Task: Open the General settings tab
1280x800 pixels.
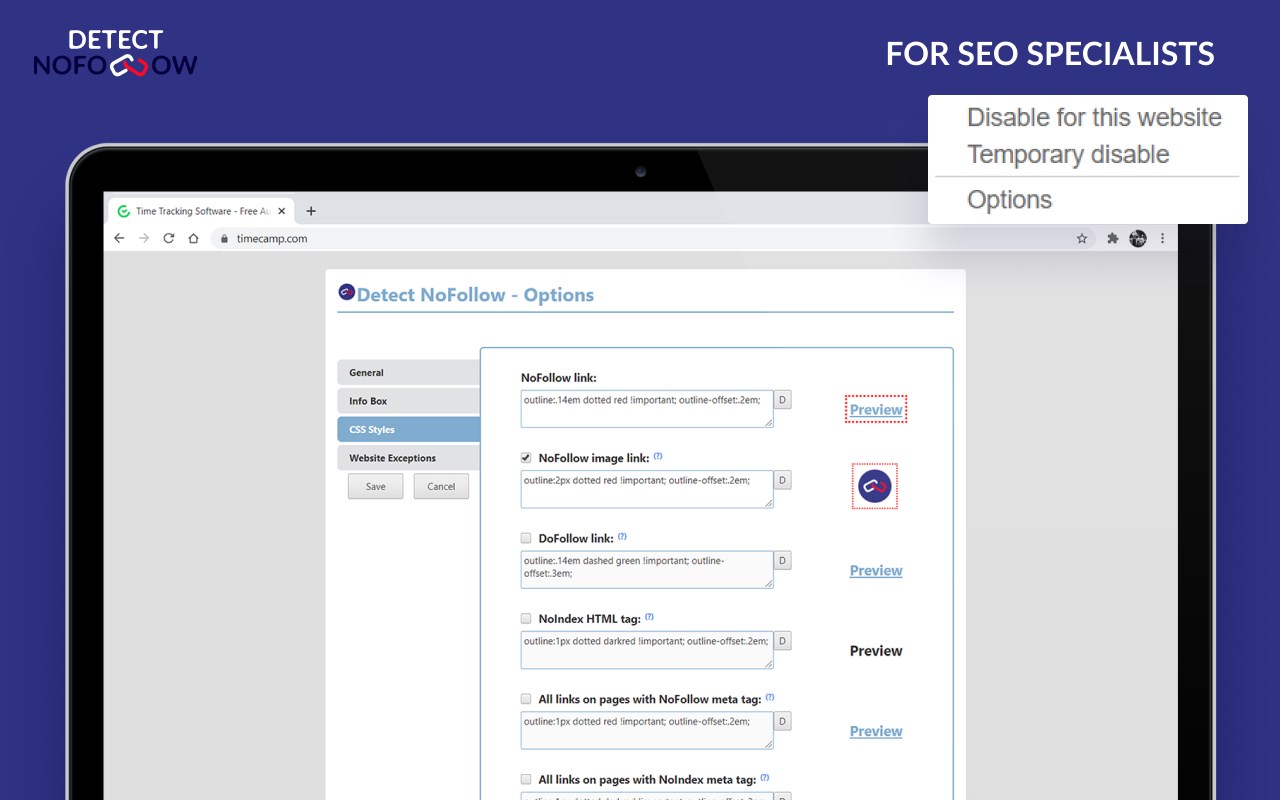Action: point(409,373)
